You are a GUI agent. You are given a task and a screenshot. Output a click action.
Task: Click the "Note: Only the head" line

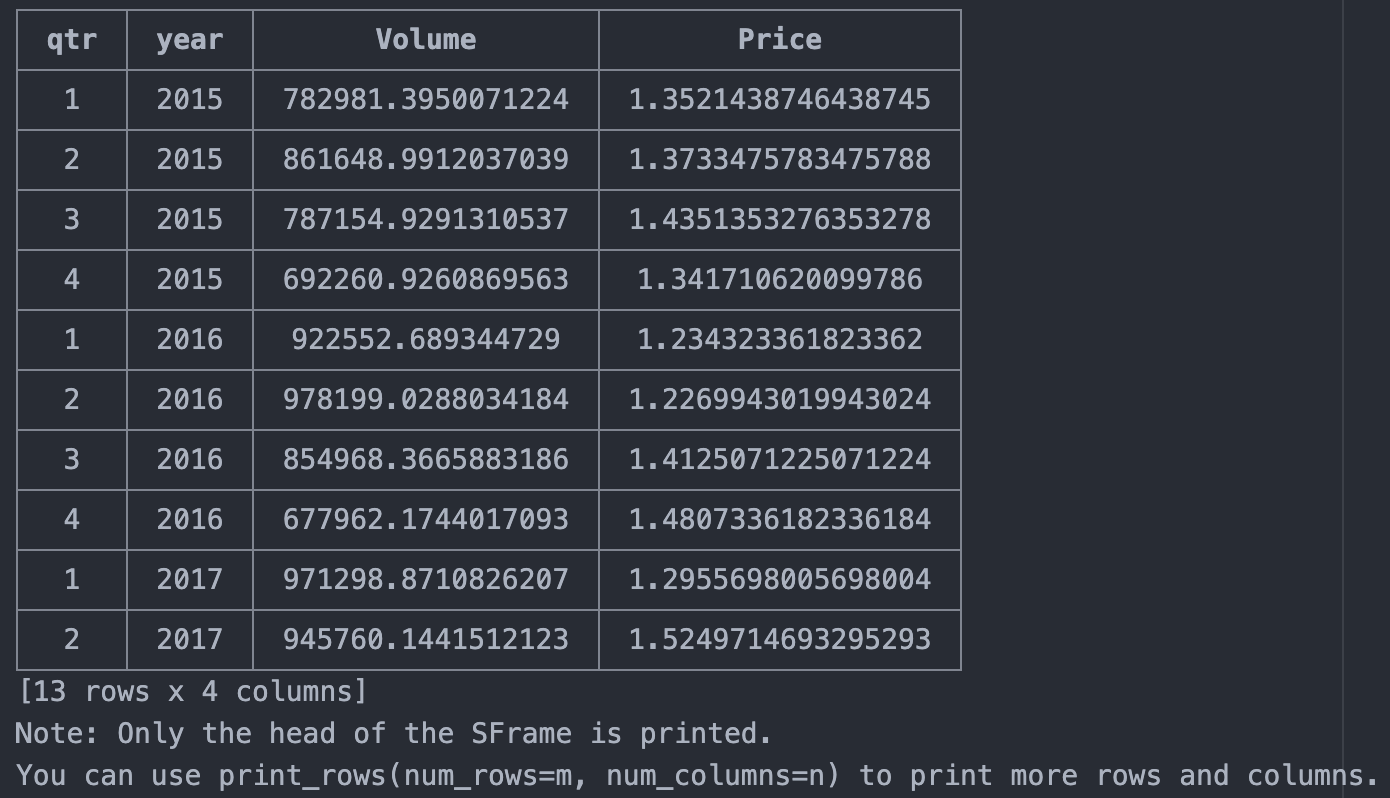point(393,734)
